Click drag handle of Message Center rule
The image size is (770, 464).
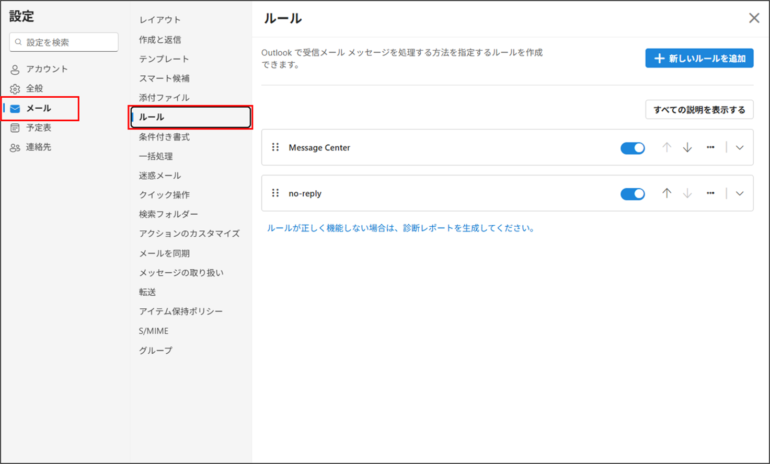coord(275,148)
